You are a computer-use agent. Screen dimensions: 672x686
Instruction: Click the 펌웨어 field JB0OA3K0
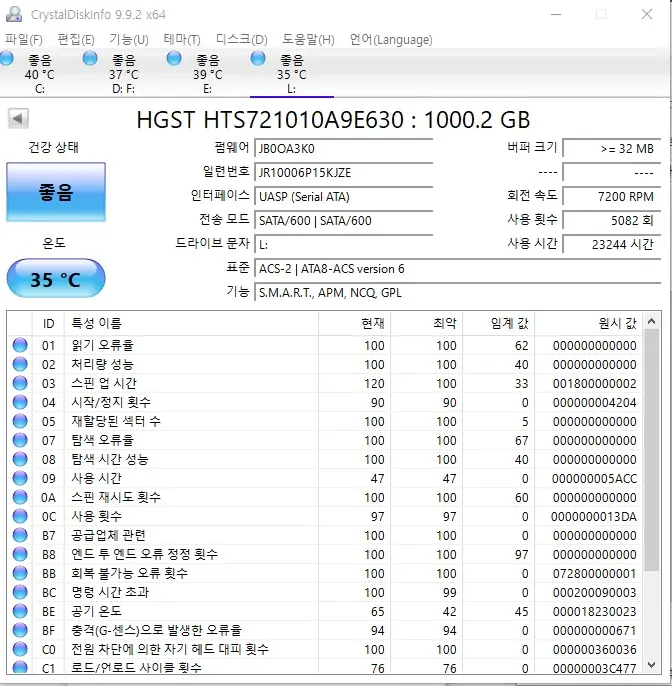tap(343, 149)
